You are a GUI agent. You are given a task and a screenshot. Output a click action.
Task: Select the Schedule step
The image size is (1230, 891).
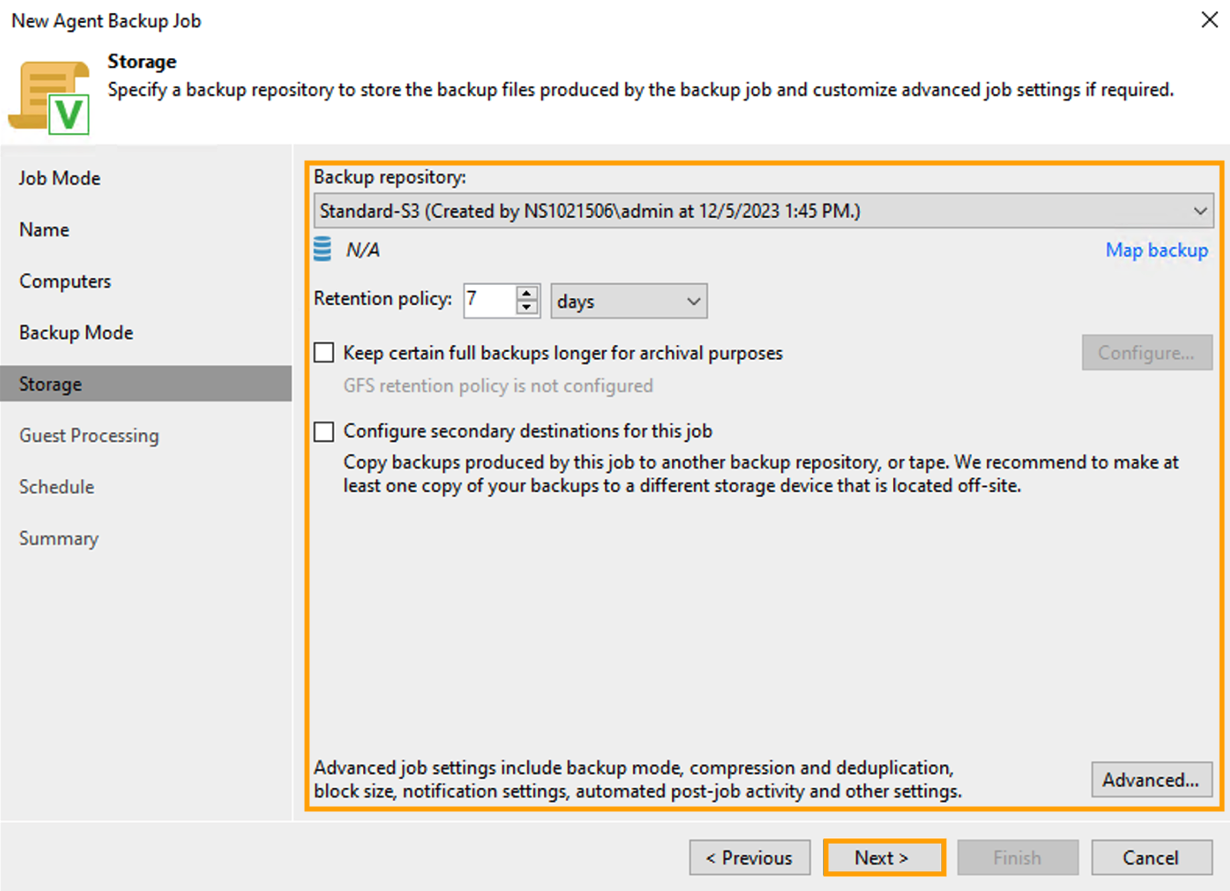pos(56,487)
